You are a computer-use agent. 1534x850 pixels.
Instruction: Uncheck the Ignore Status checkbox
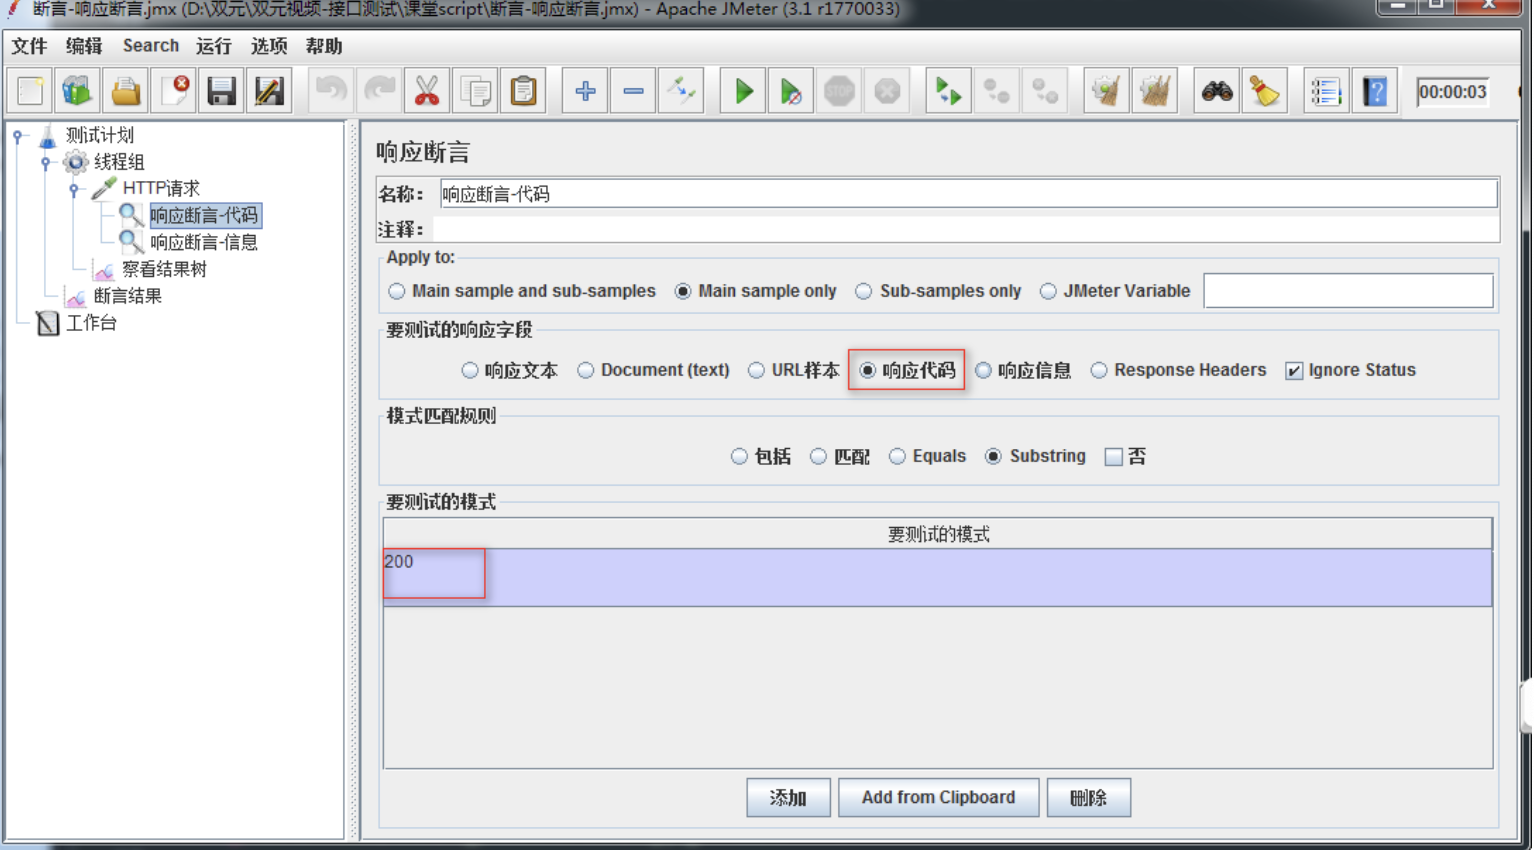point(1294,370)
